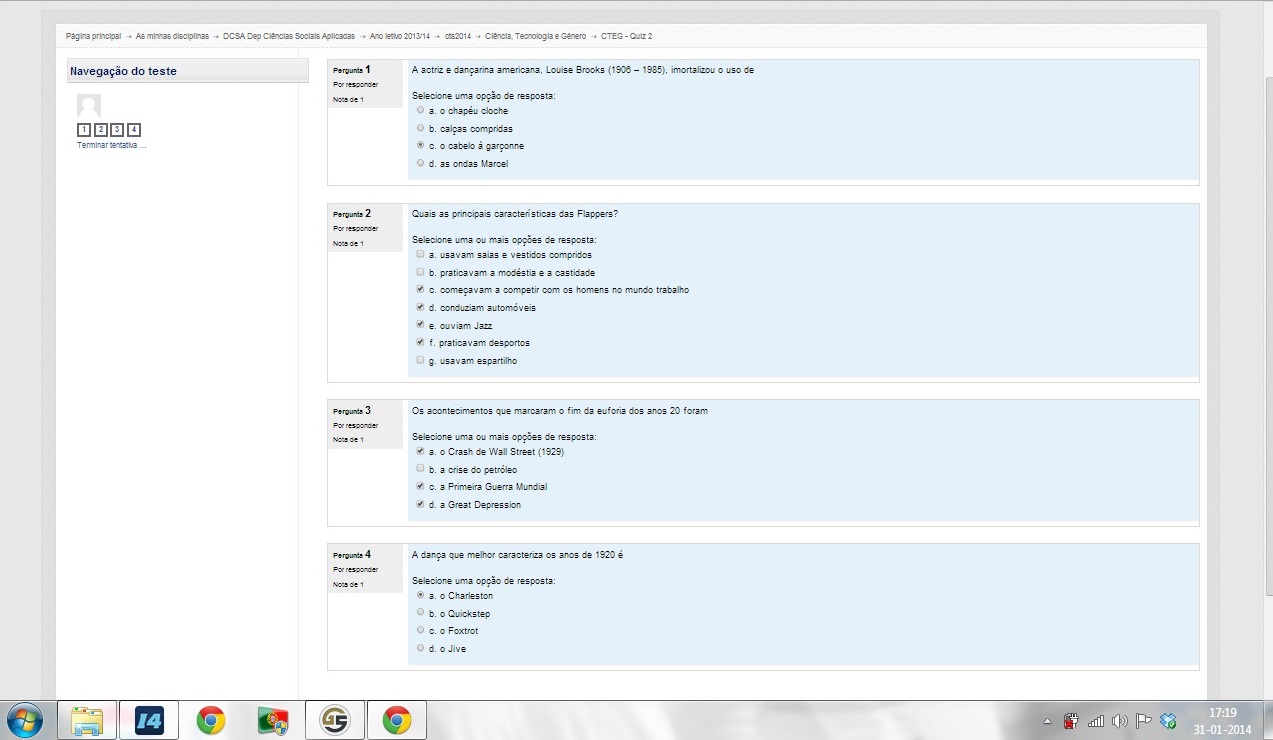
Task: Click 'Terminar tentativa ...' link
Action: click(x=112, y=146)
